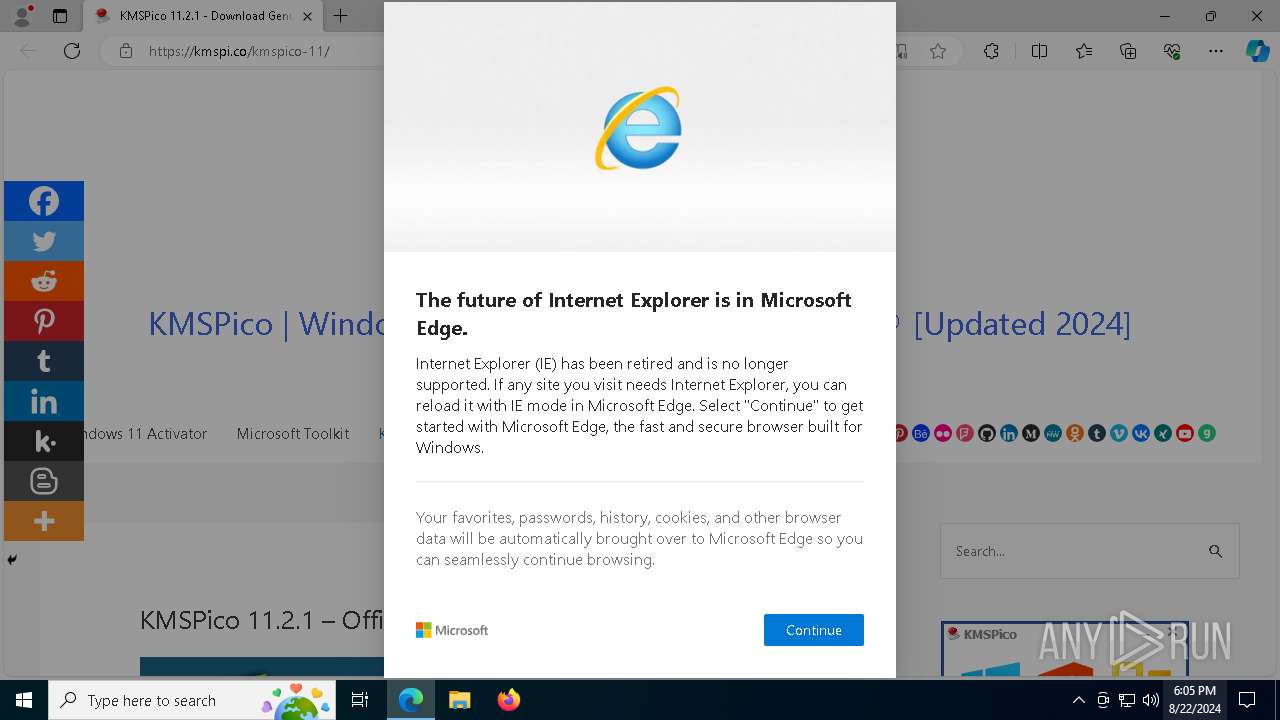Open the Edge profile icon
The width and height of the screenshot is (1280, 720).
click(22, 16)
